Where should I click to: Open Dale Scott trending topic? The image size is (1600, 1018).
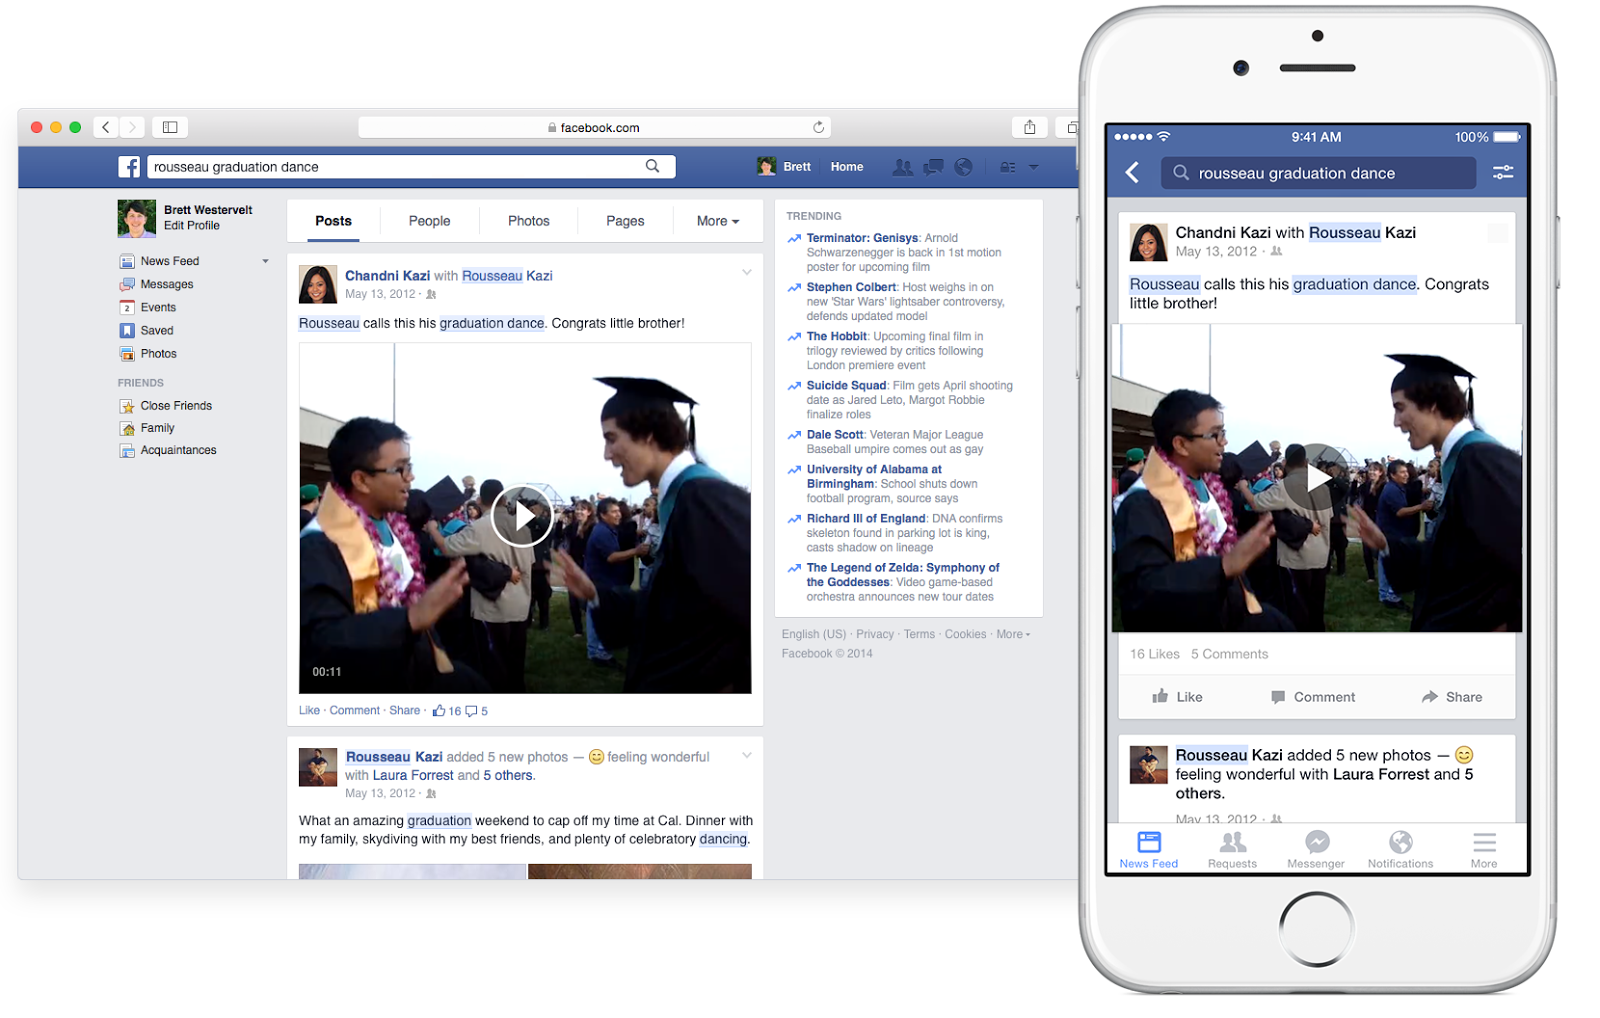[835, 435]
